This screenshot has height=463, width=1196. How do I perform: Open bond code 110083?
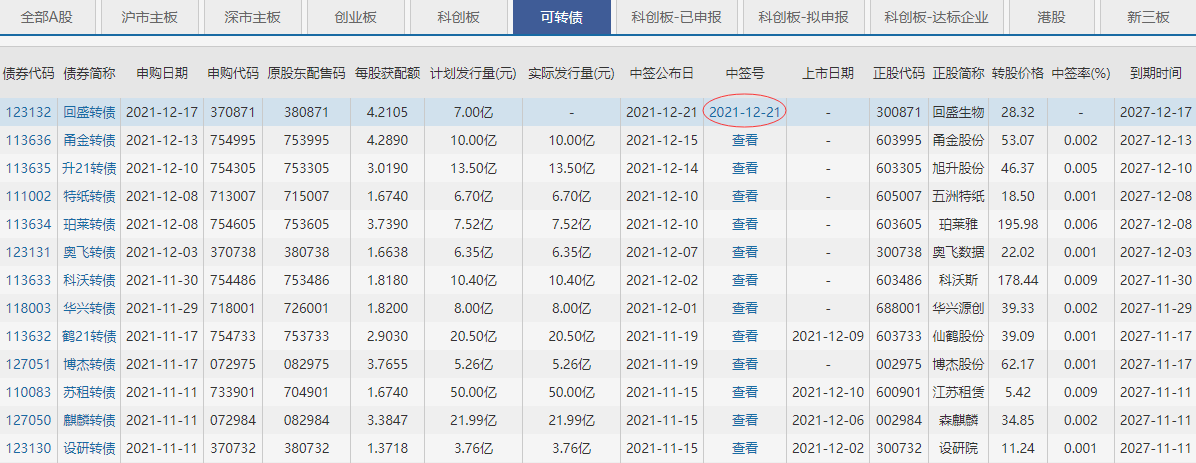(29, 392)
